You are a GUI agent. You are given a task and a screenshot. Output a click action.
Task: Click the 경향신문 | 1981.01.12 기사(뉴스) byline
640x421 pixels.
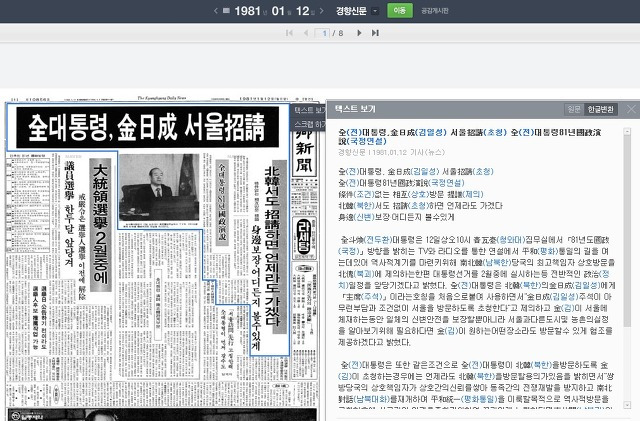[x=391, y=152]
